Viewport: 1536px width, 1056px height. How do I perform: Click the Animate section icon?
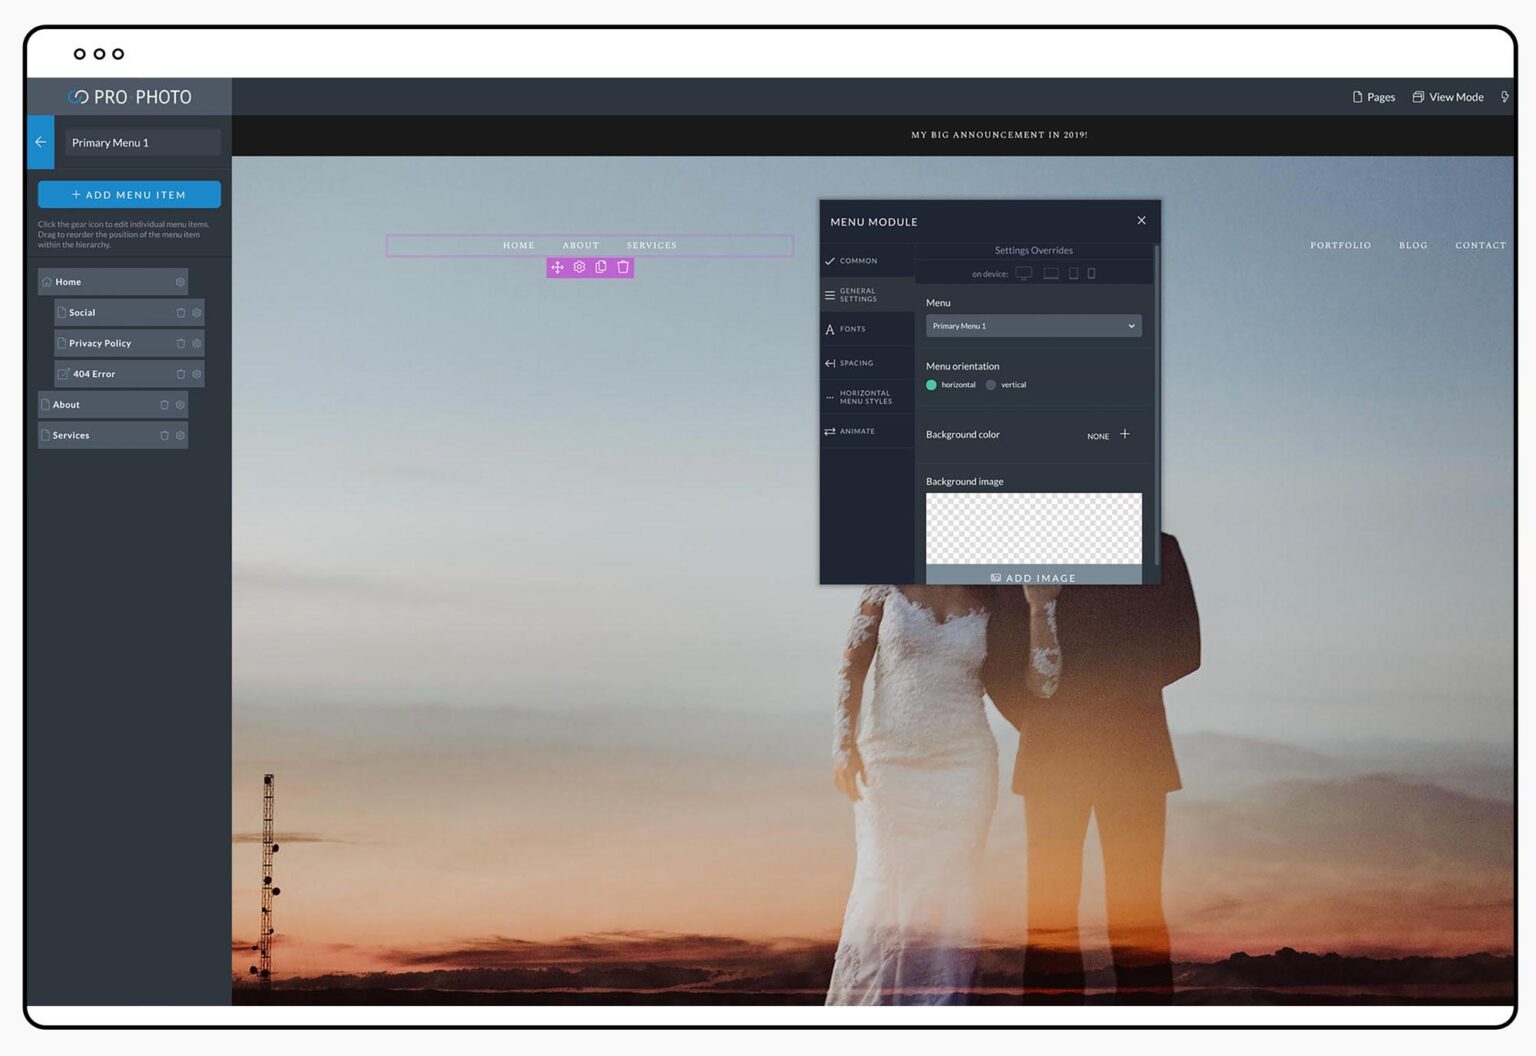click(858, 431)
